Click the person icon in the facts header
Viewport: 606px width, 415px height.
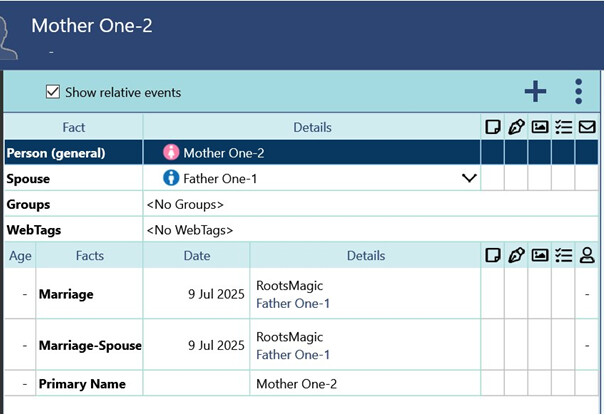click(x=587, y=255)
